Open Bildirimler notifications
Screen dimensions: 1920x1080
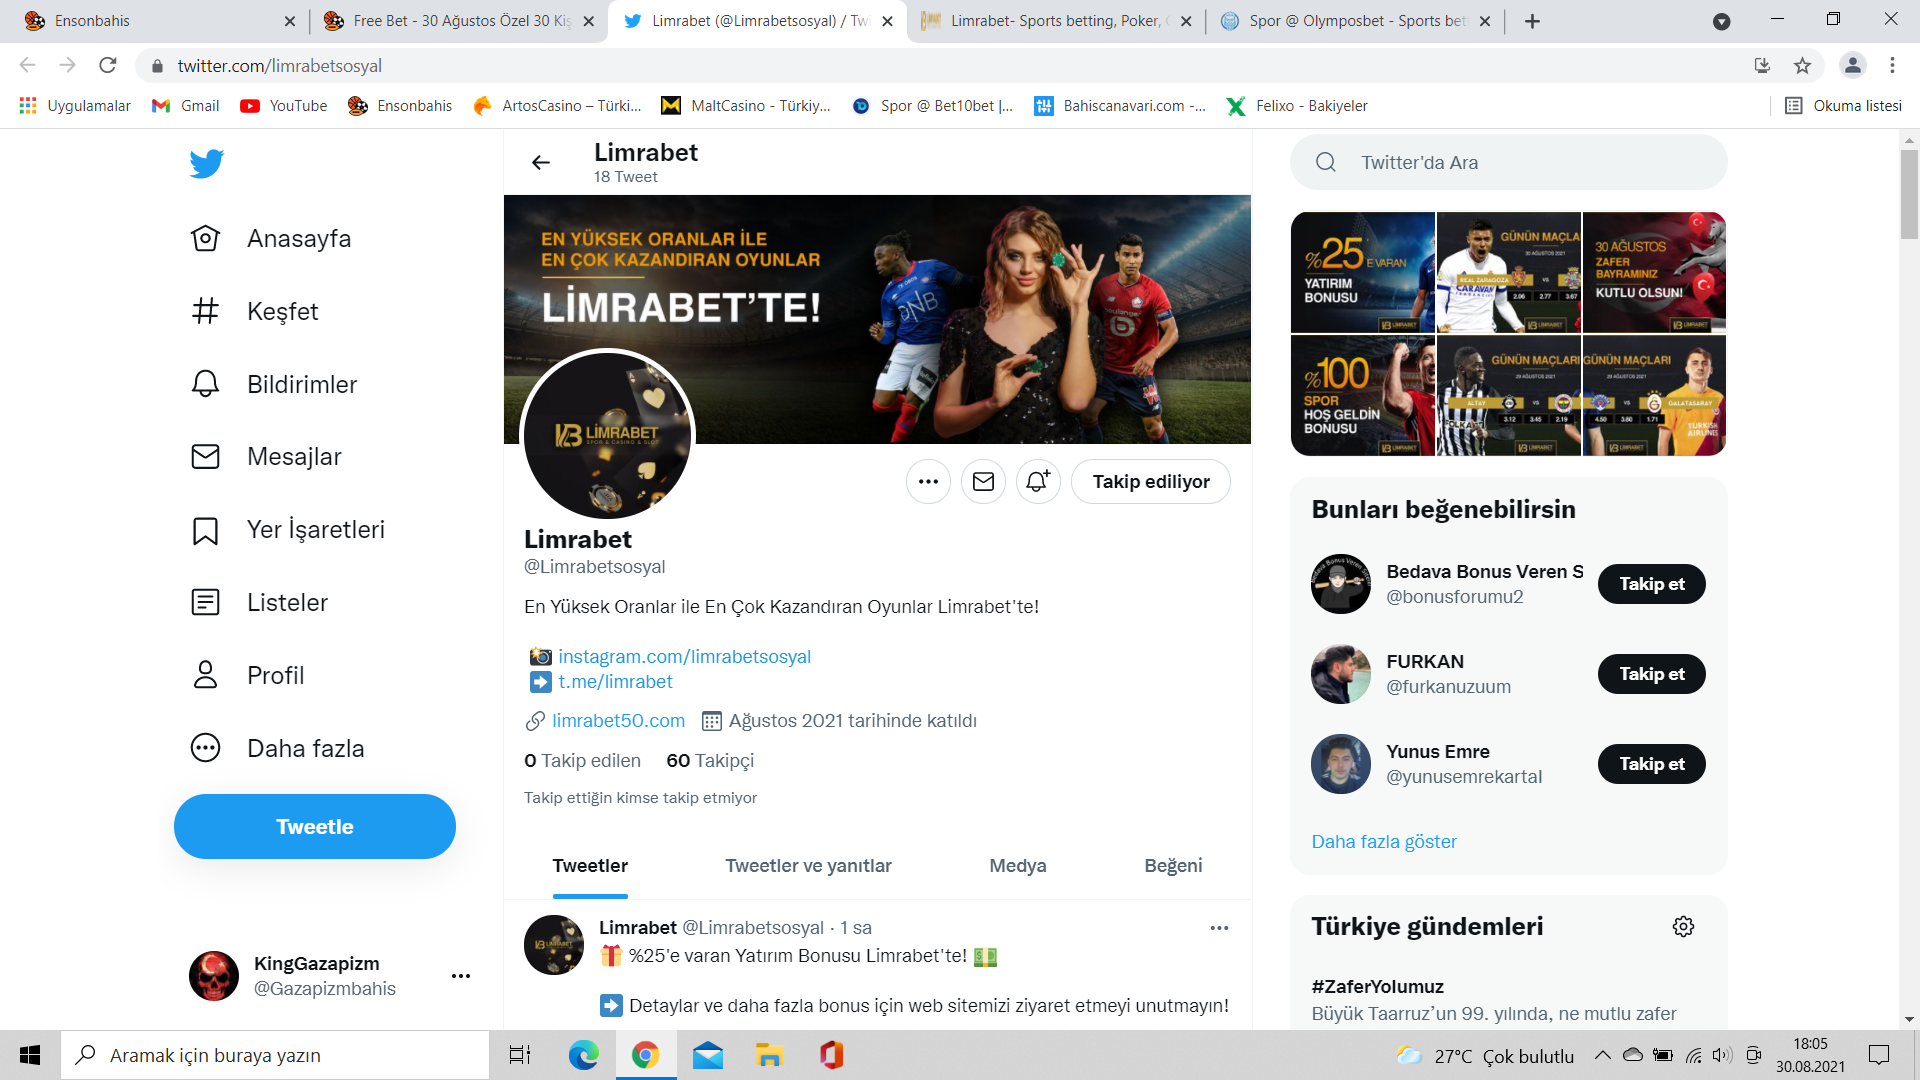tap(273, 384)
